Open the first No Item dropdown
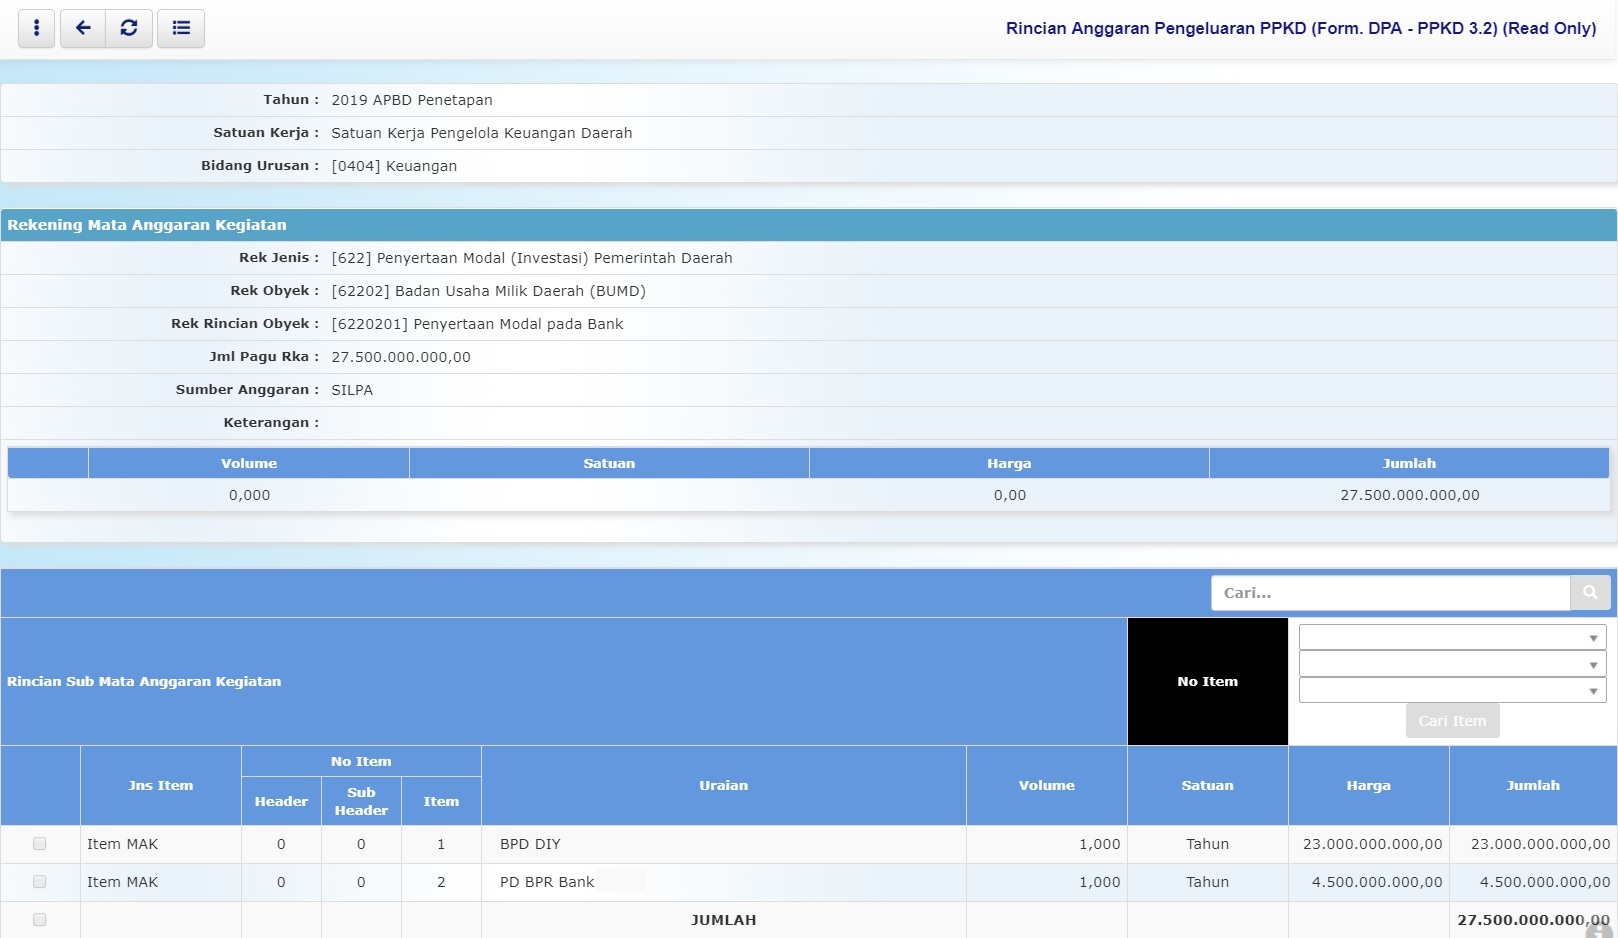The height and width of the screenshot is (938, 1618). (x=1452, y=638)
